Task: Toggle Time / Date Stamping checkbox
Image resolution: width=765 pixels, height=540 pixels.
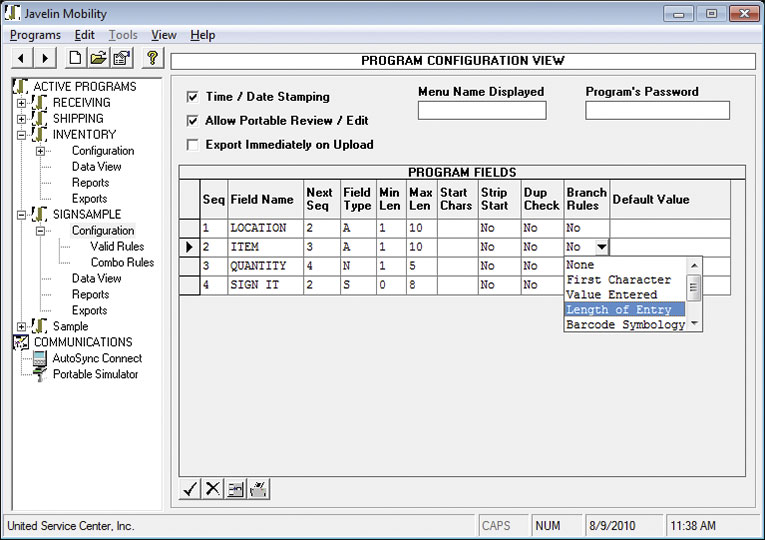Action: pyautogui.click(x=193, y=97)
